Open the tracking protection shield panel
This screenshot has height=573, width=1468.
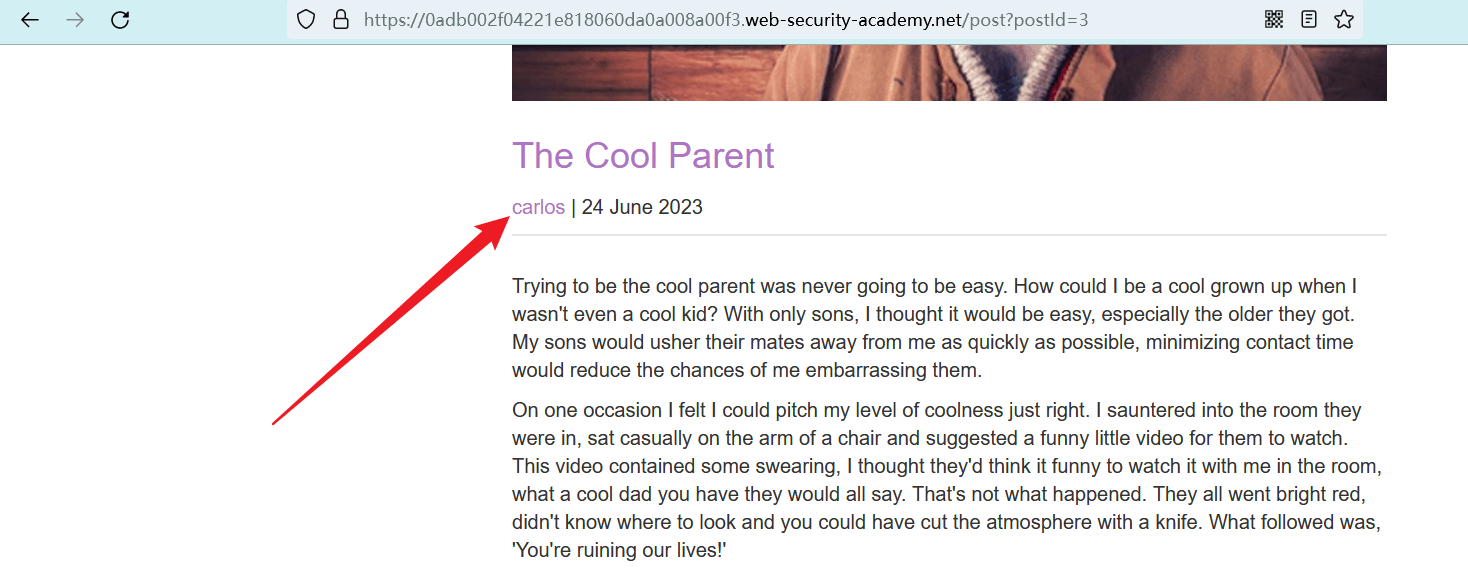tap(307, 20)
